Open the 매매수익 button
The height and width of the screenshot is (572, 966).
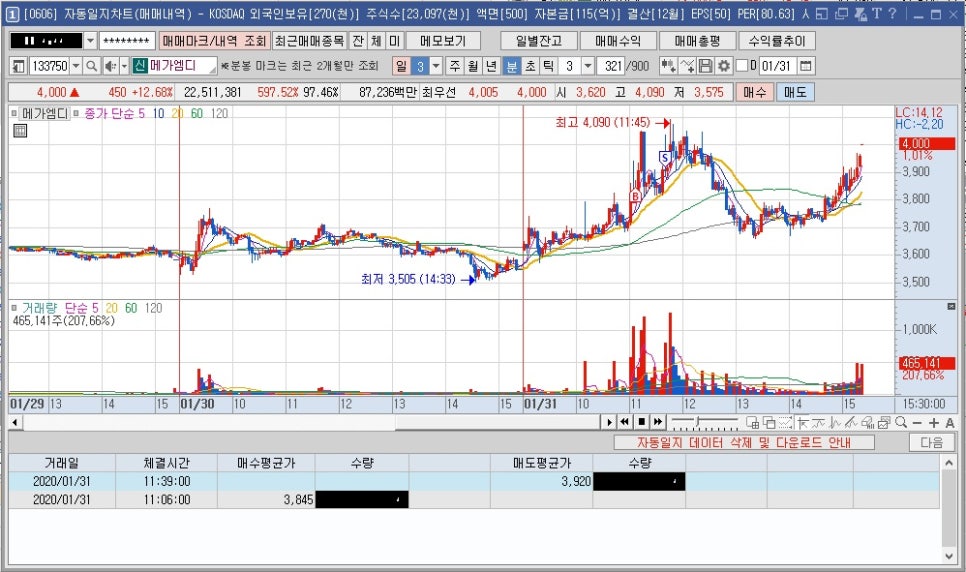tap(618, 41)
